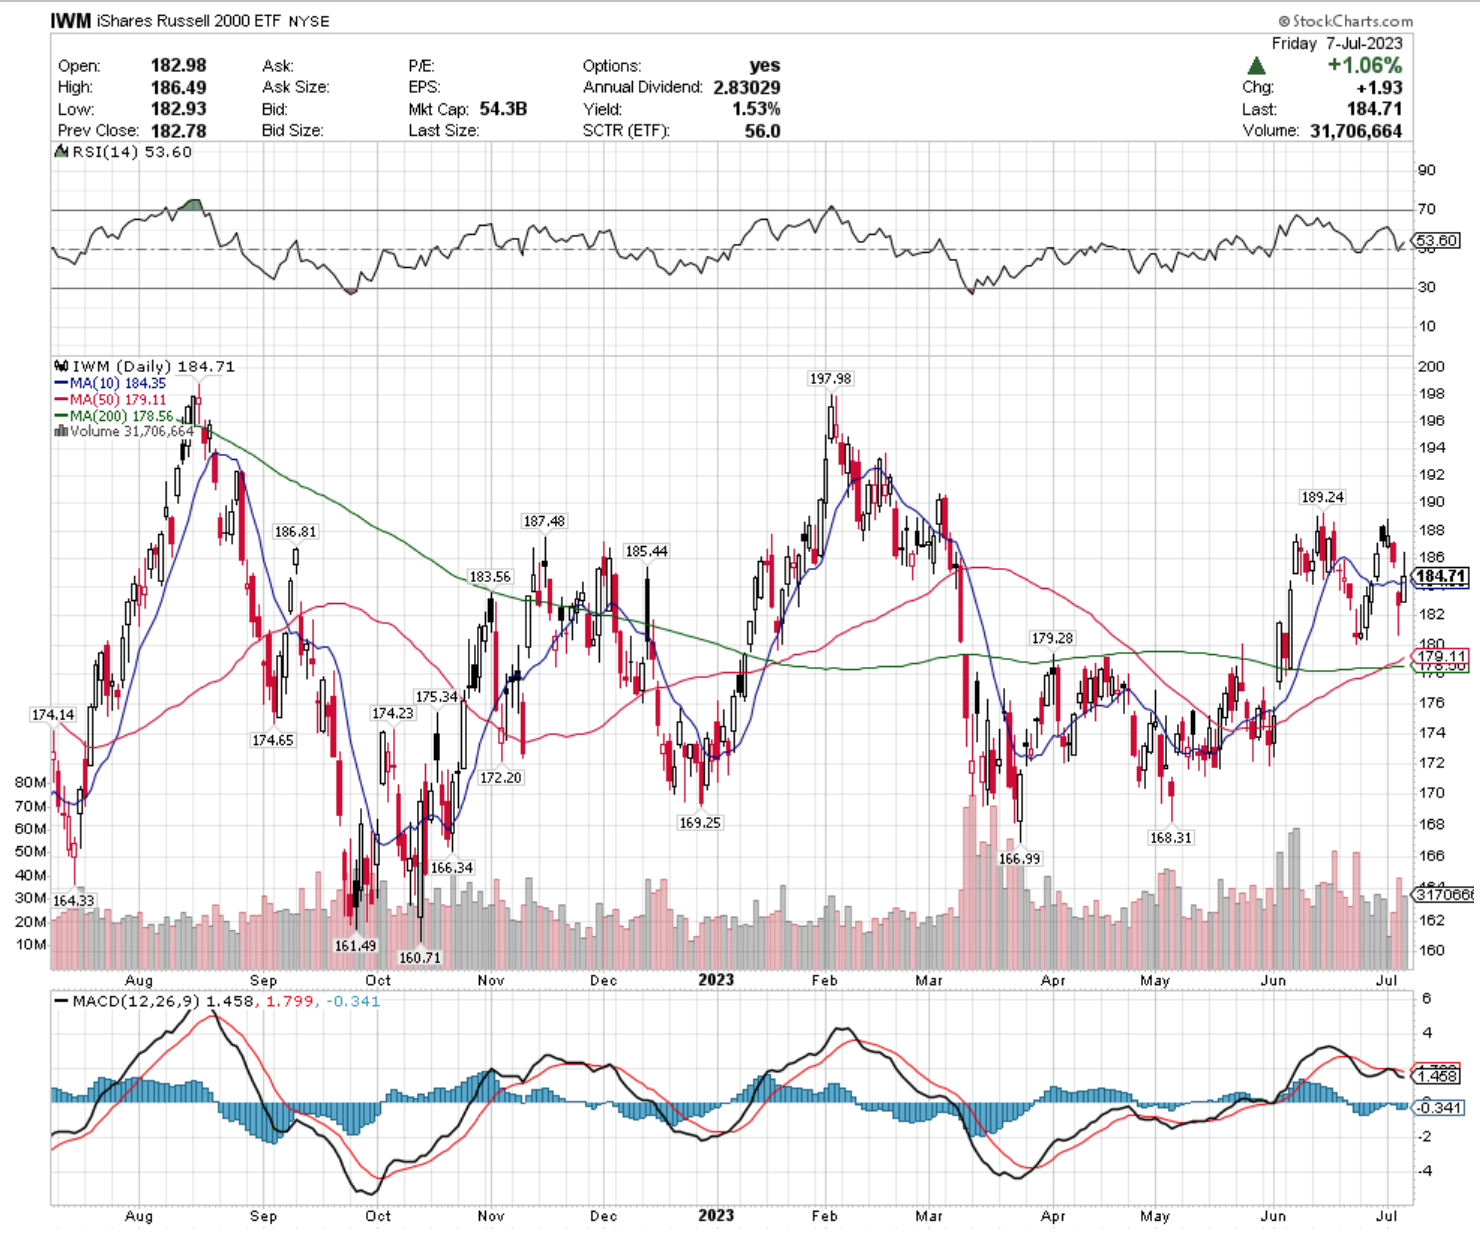
Task: Click the -0.341 tag on the MACD right axis
Action: [x=1440, y=1107]
